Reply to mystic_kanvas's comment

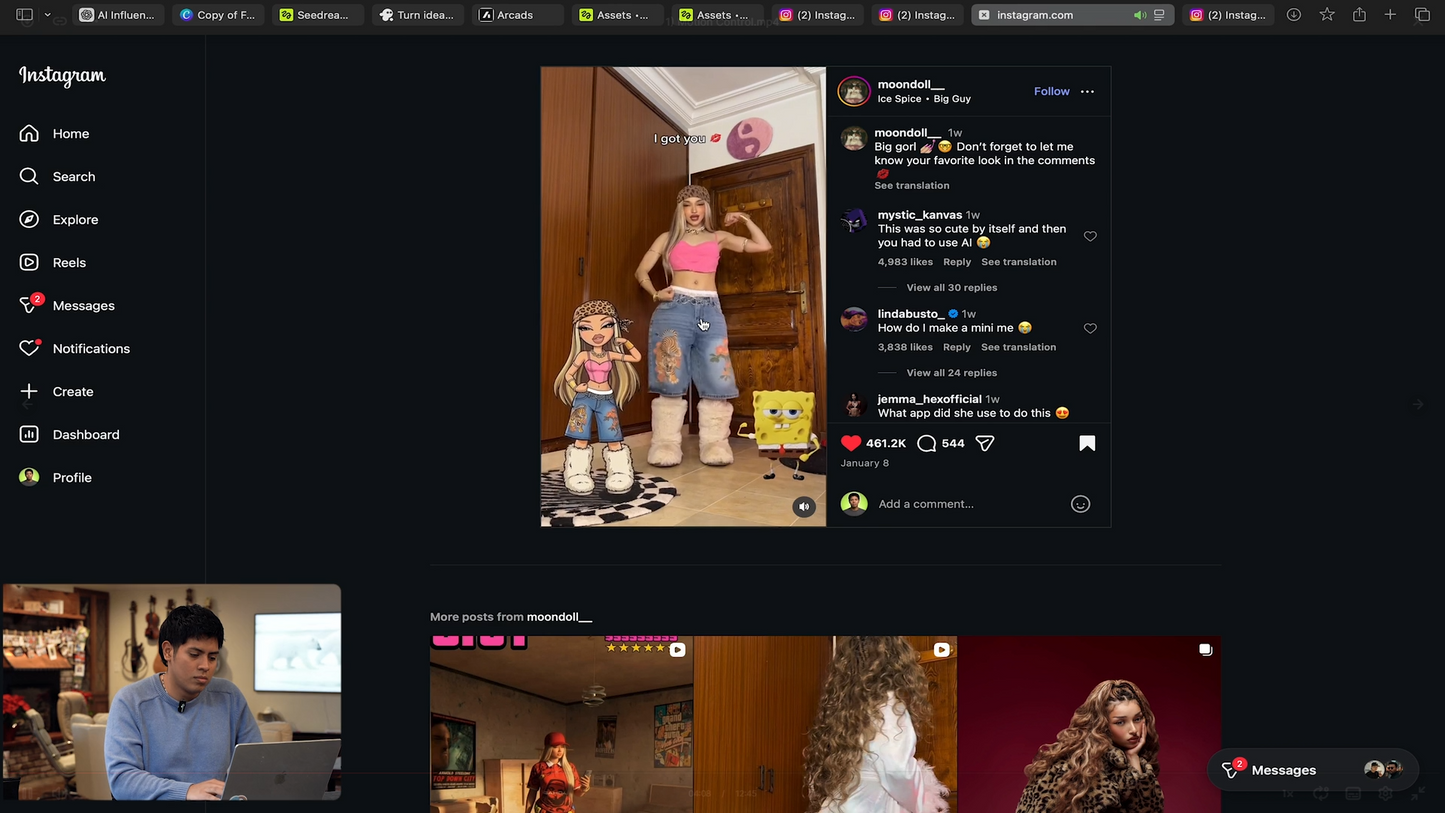tap(957, 262)
